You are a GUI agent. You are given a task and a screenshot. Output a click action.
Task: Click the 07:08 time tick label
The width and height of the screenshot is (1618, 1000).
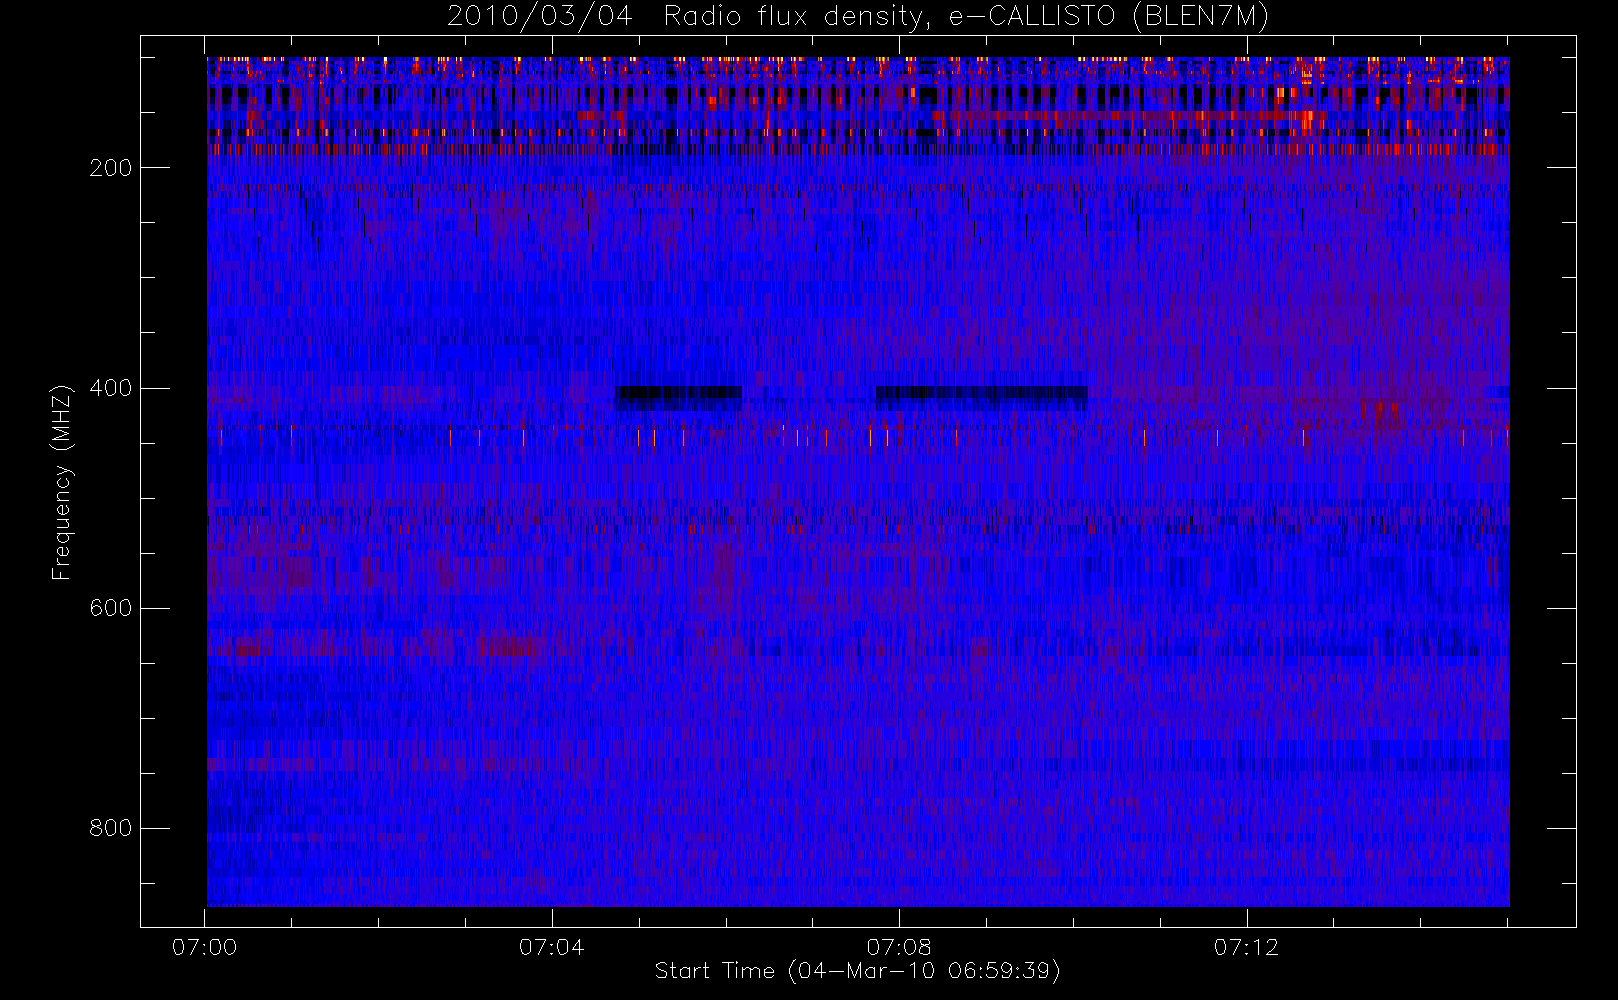pos(899,946)
